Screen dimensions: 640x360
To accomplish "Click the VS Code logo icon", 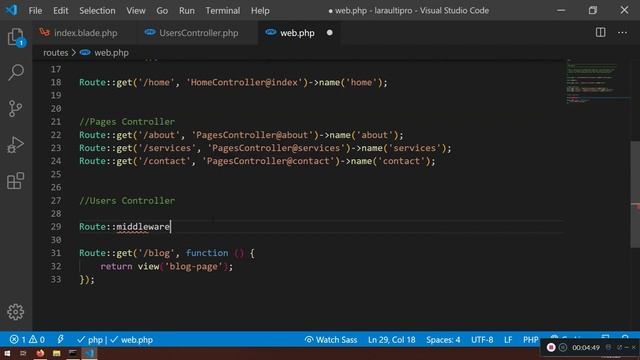I will [11, 10].
